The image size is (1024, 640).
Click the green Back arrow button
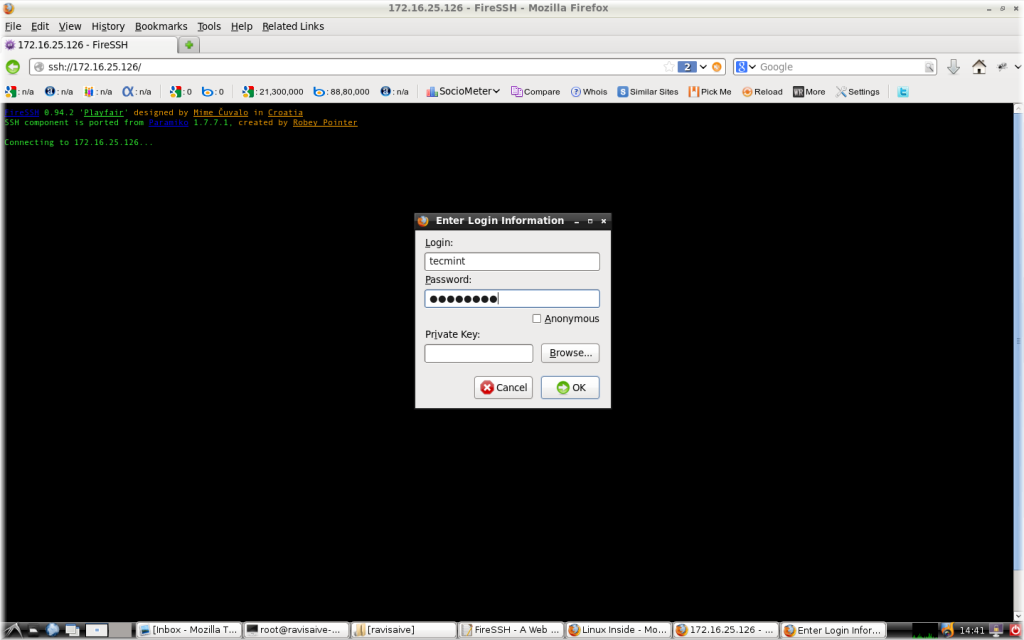(x=13, y=67)
